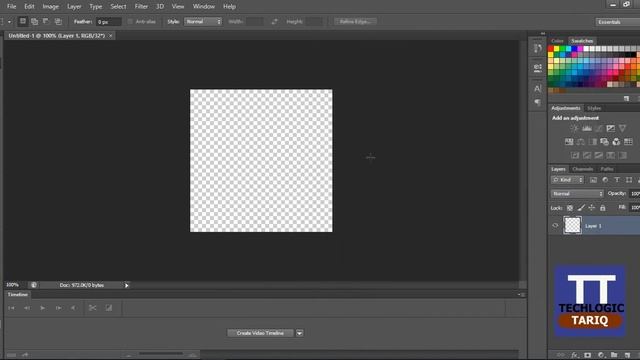Open the Paragraph panel icon in the dock
The width and height of the screenshot is (640, 360).
(x=538, y=102)
